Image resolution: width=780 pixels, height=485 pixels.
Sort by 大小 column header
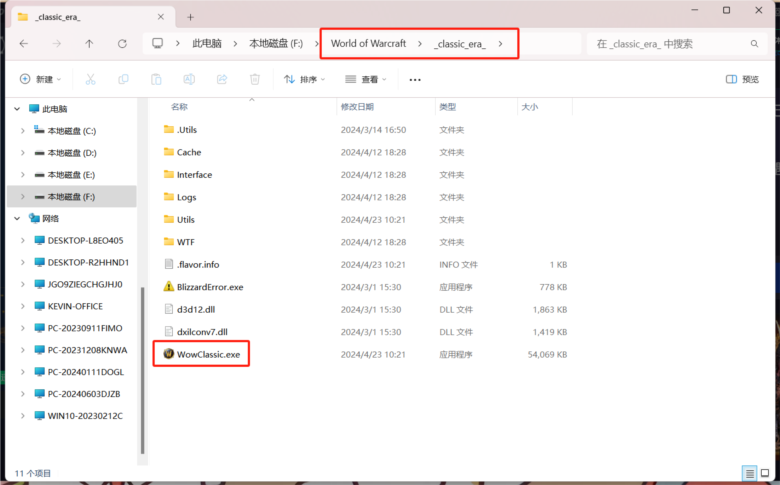529,106
